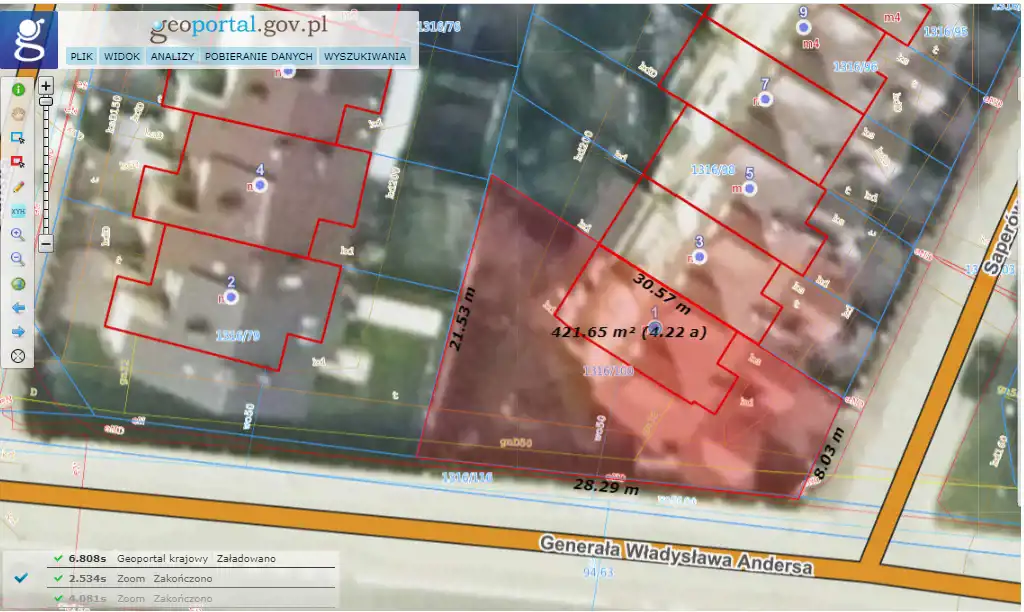1024x612 pixels.
Task: Expand the POBIERANIE DANYCH menu
Action: pyautogui.click(x=259, y=57)
